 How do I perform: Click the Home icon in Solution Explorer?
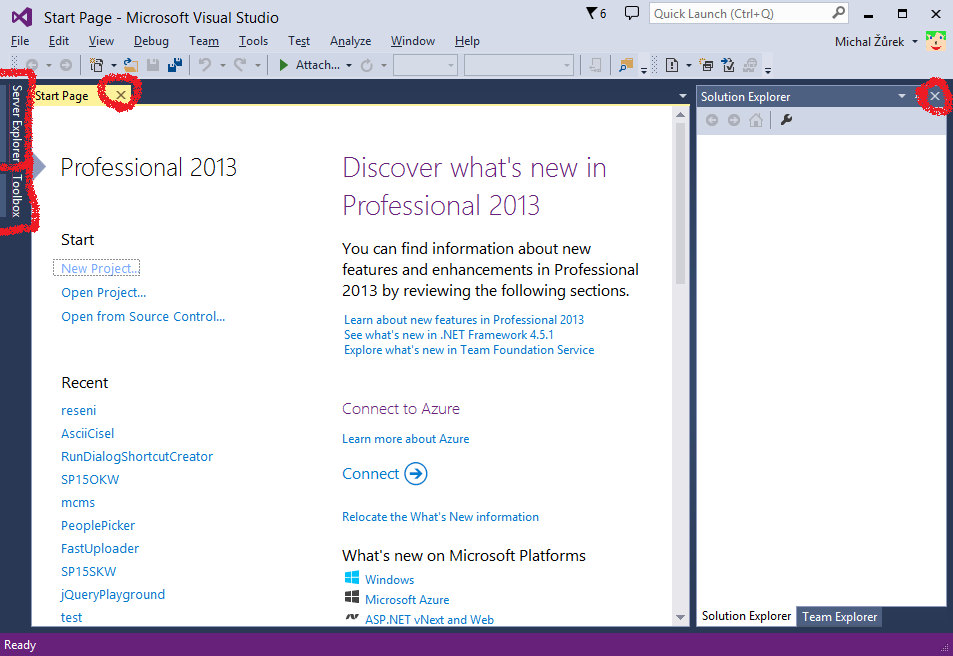(756, 120)
